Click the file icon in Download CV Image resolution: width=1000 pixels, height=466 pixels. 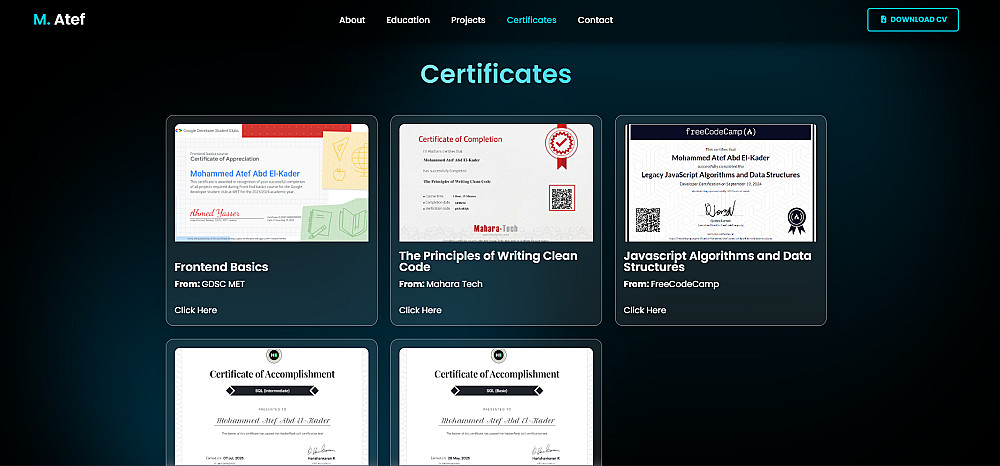(x=883, y=20)
